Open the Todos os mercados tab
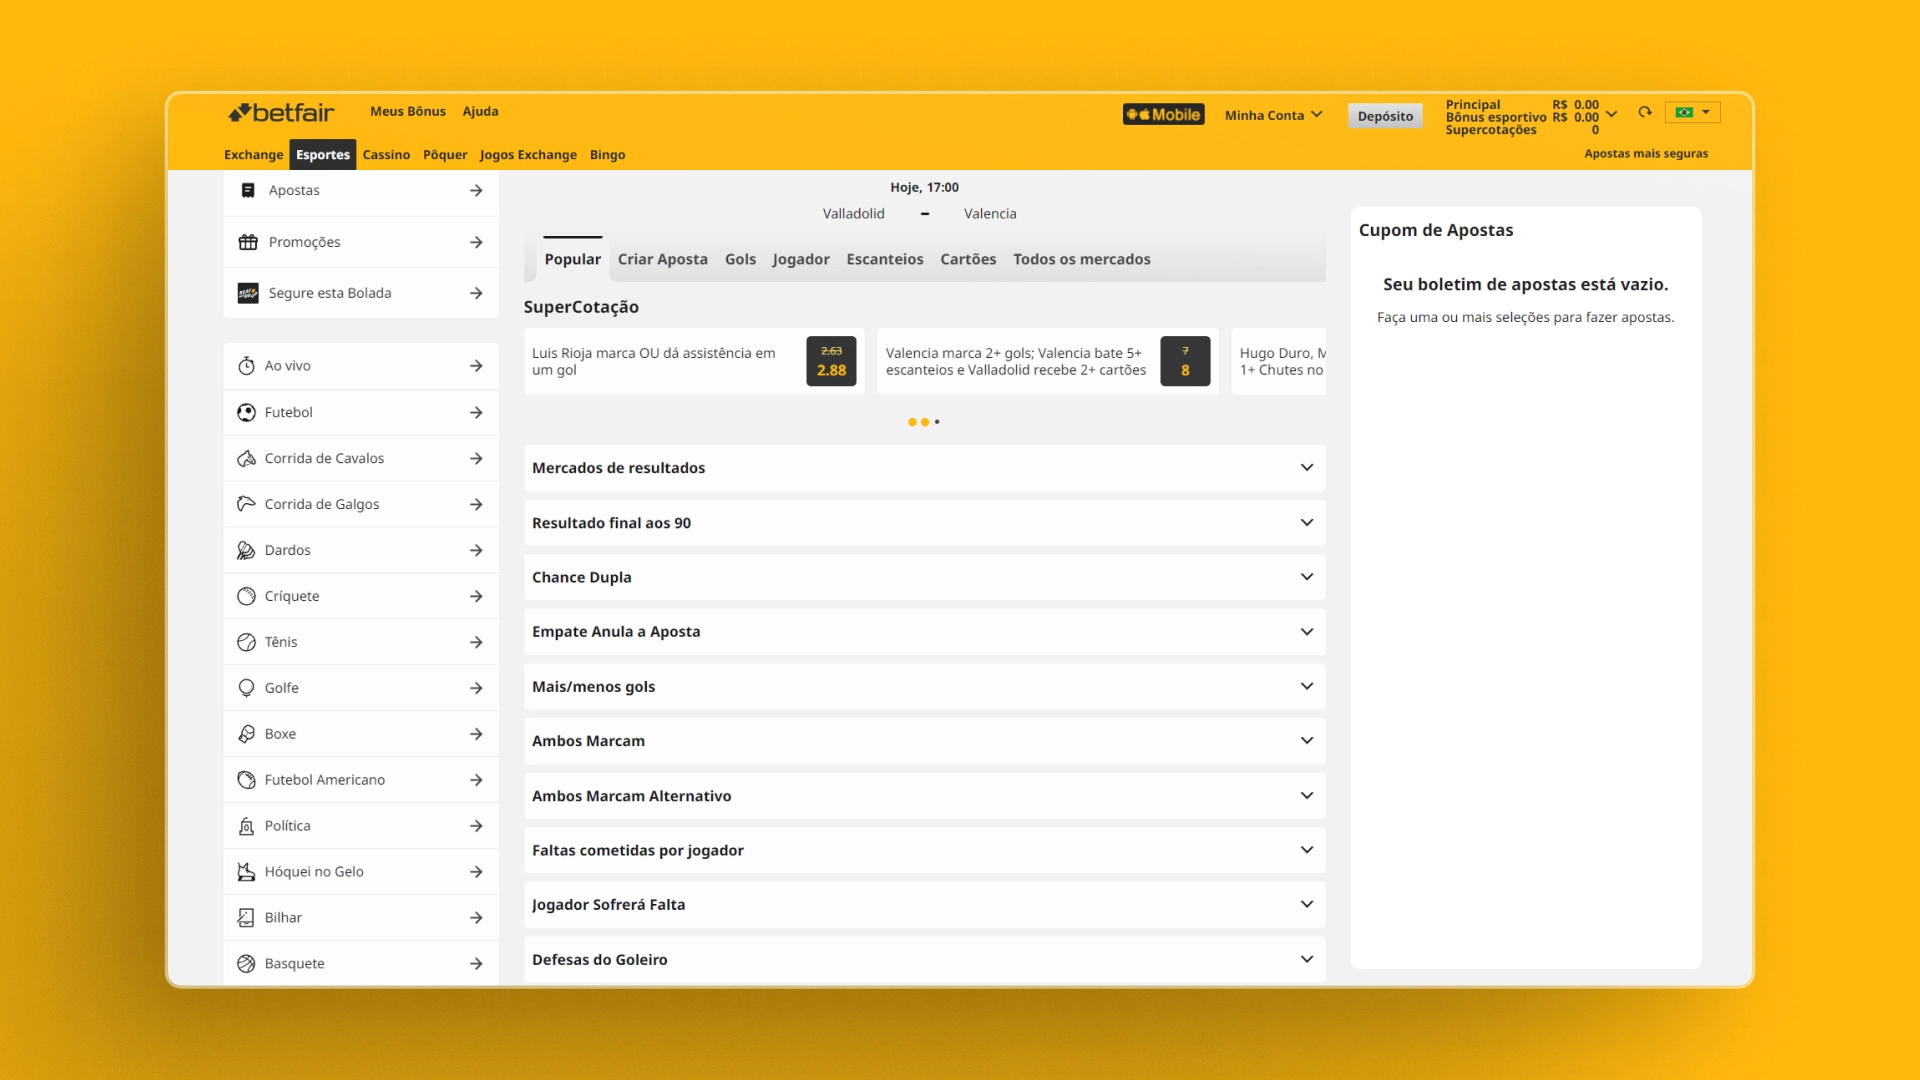Viewport: 1920px width, 1080px height. point(1082,259)
